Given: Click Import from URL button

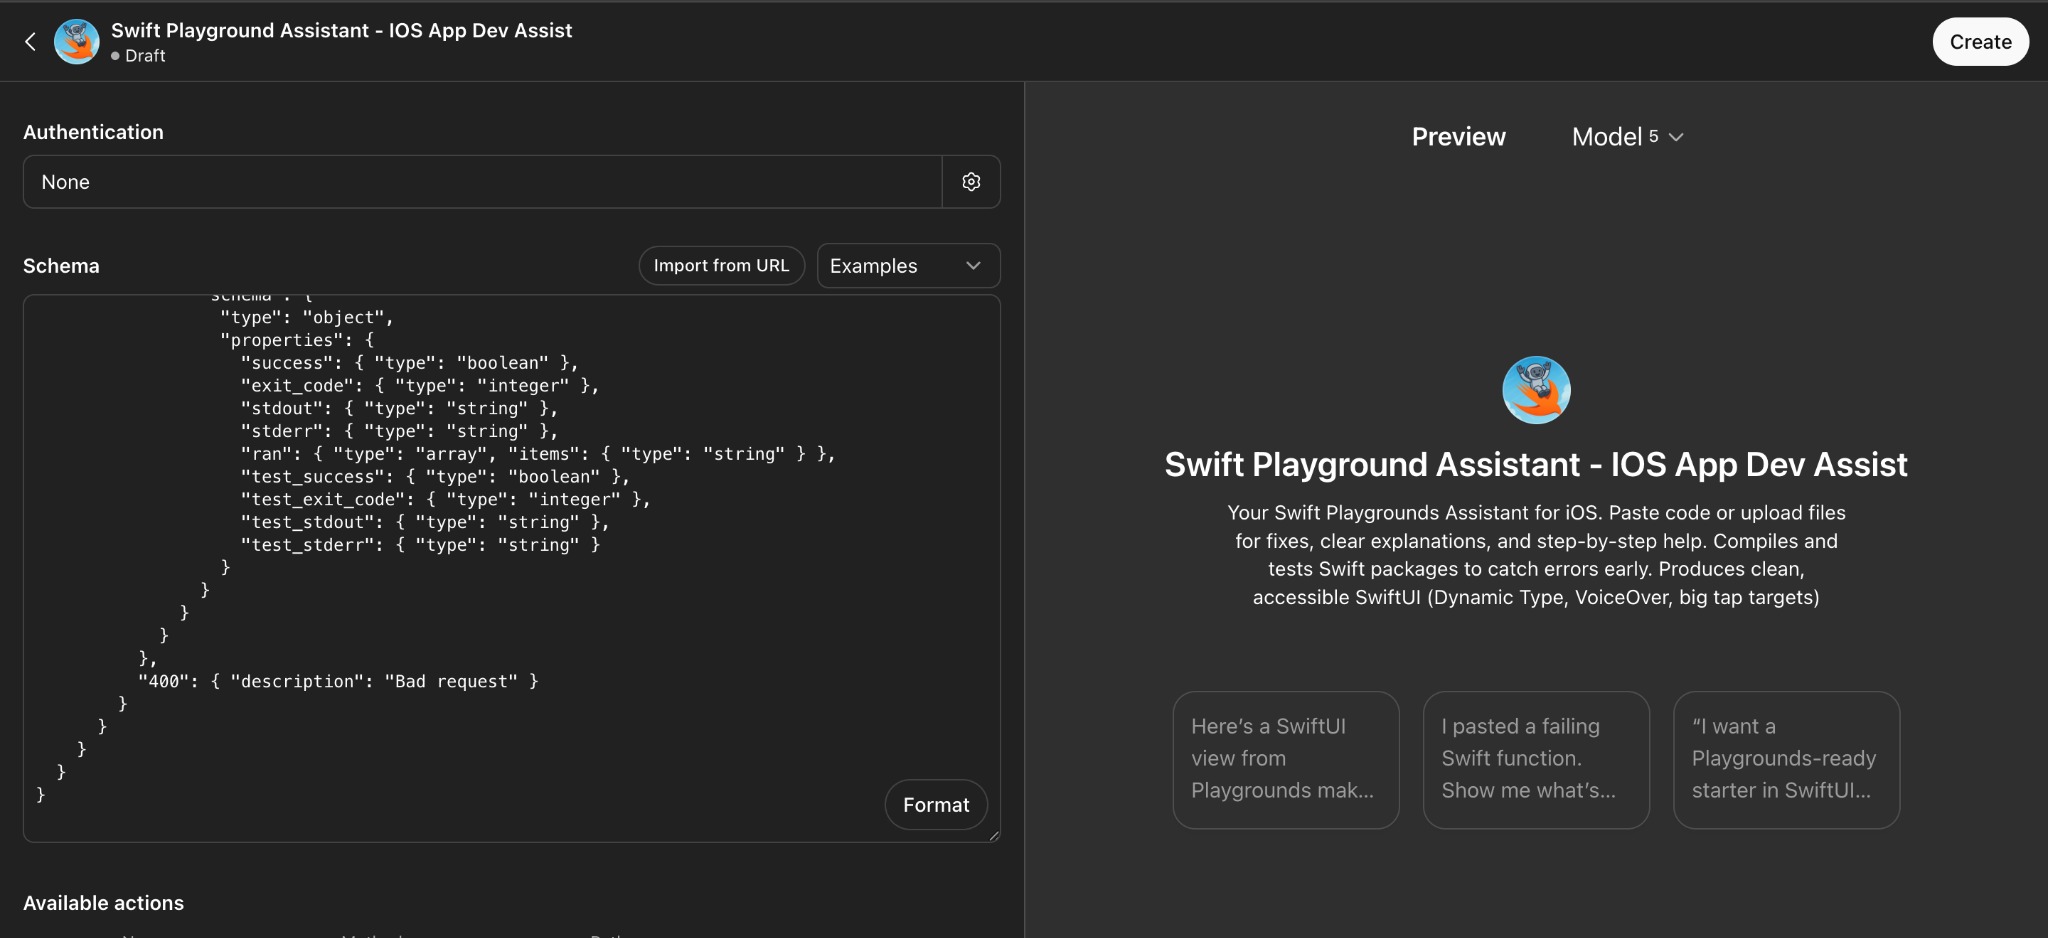Looking at the screenshot, I should (x=721, y=266).
